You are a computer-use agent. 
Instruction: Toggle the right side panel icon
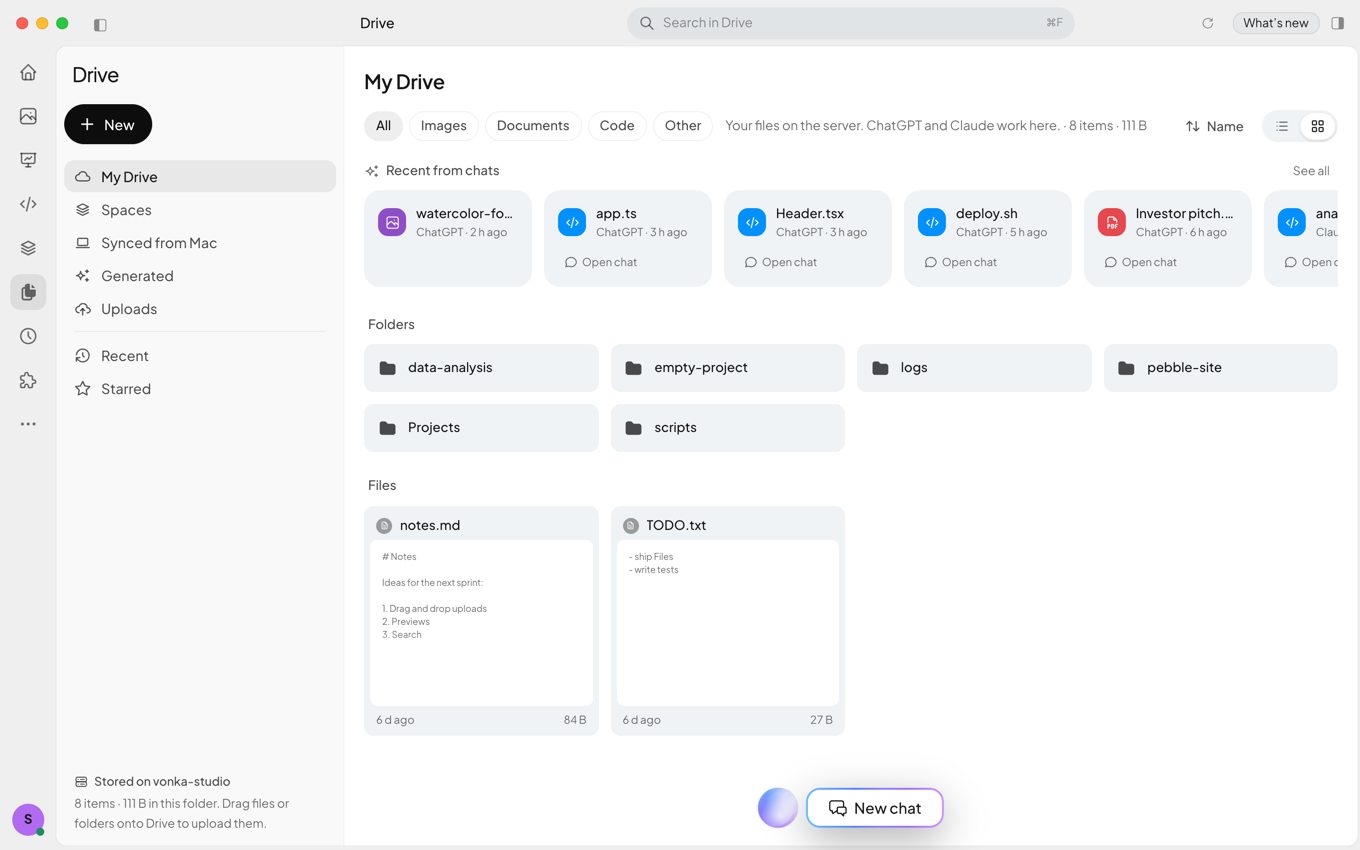click(1338, 23)
